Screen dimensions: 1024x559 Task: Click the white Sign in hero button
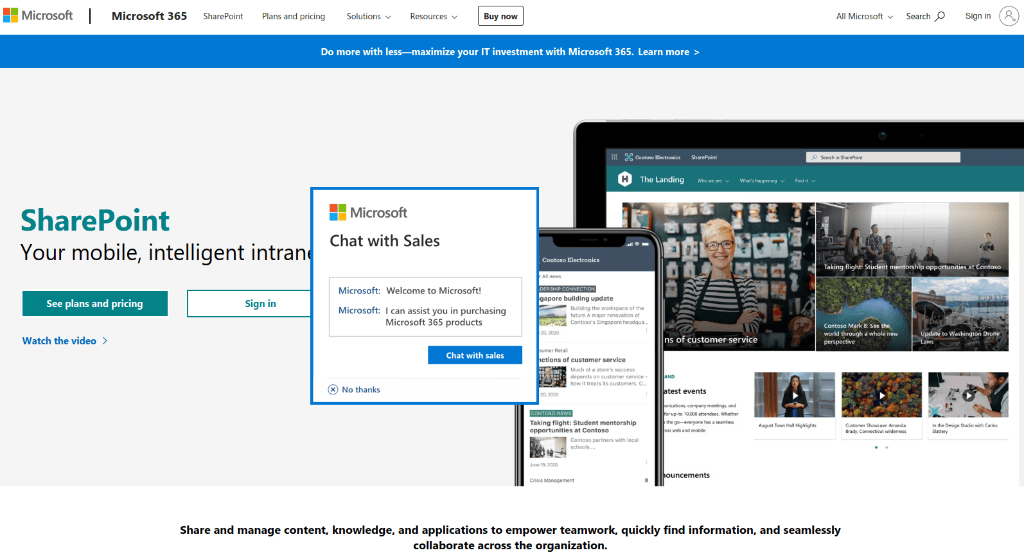click(249, 304)
